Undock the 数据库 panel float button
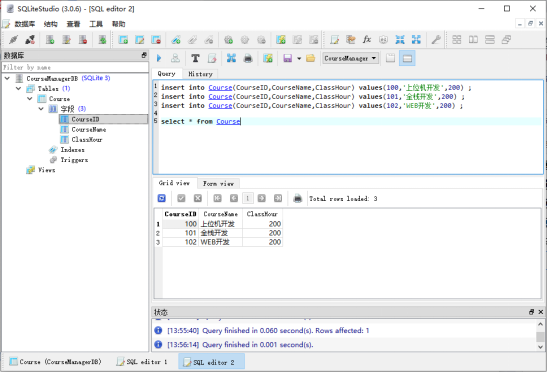 [144, 55]
